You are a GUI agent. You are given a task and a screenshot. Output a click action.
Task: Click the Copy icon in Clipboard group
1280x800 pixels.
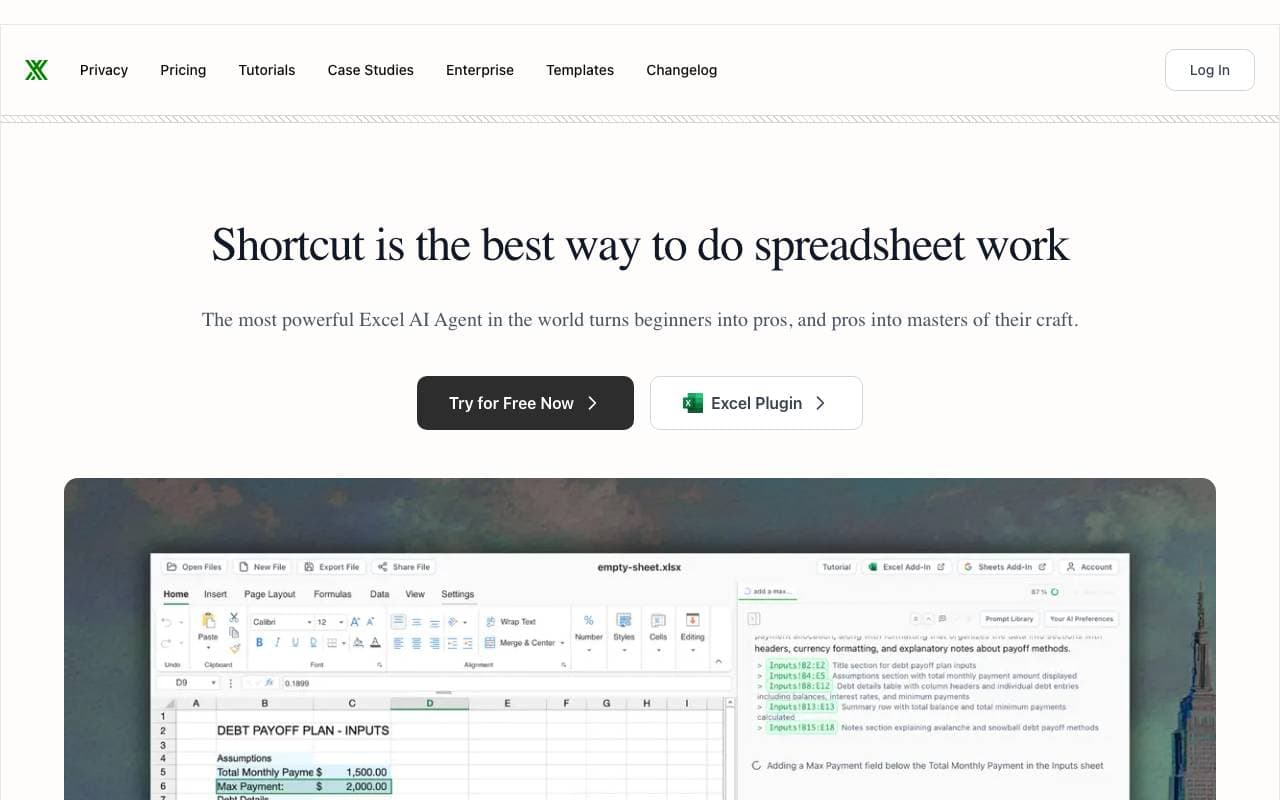234,632
